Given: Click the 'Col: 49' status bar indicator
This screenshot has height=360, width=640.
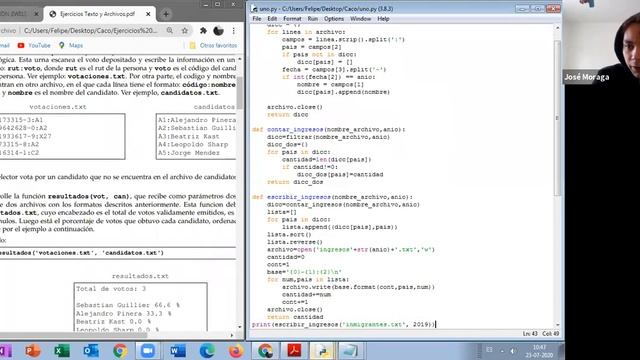Looking at the screenshot, I should coord(551,333).
